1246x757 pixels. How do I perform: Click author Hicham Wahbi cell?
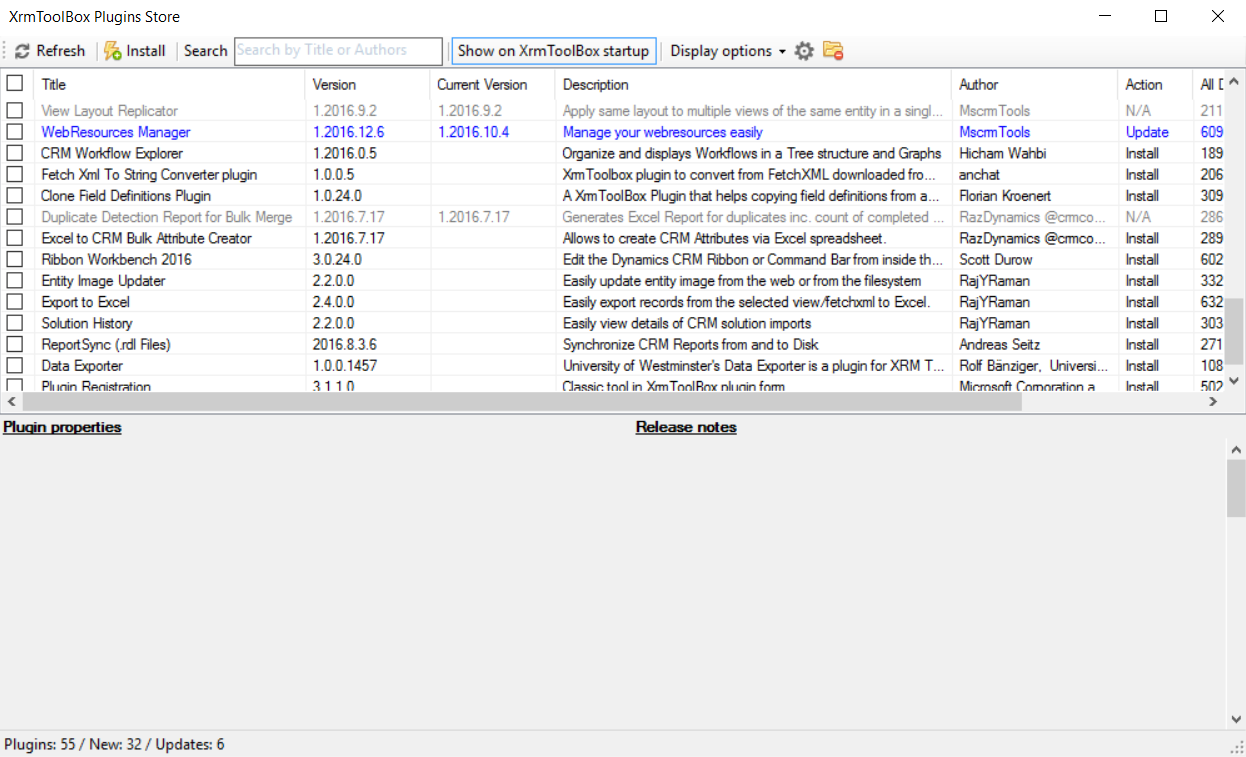click(x=1001, y=153)
